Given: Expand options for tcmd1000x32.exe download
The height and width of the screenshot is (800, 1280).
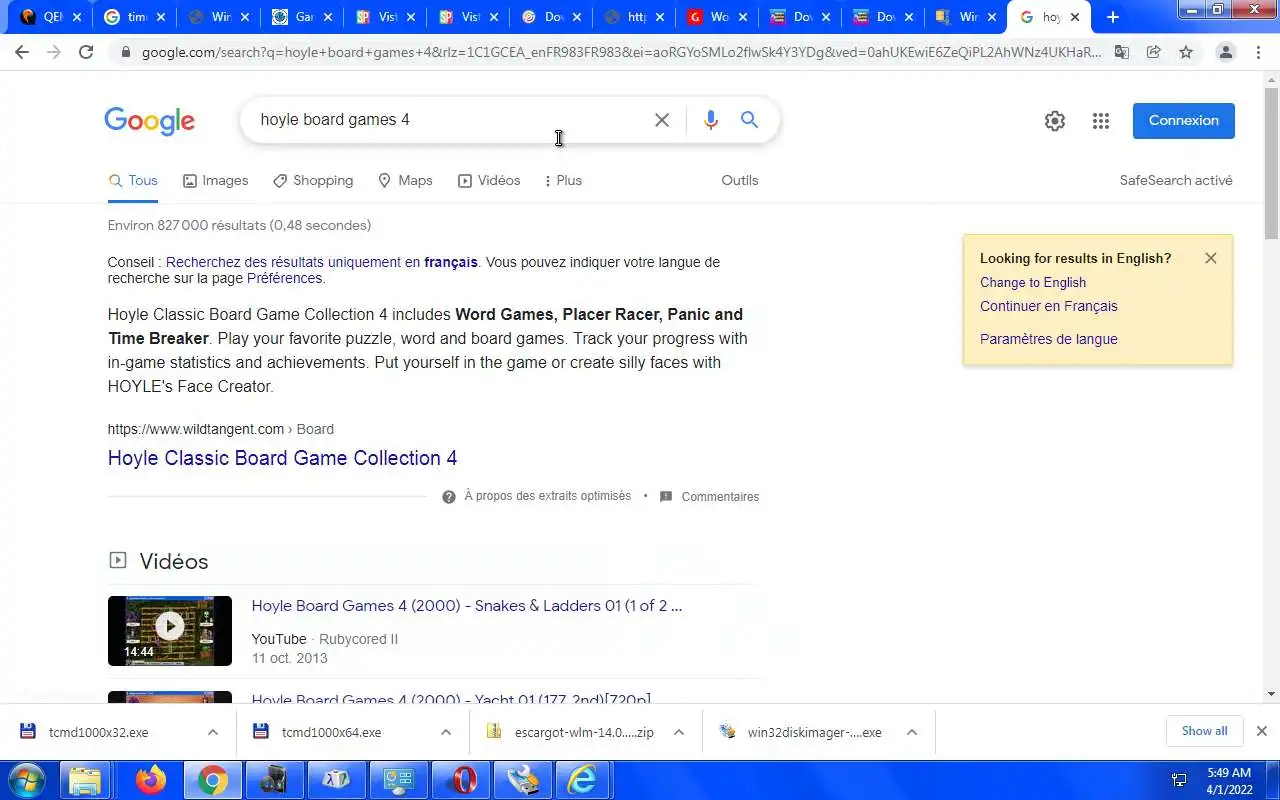Looking at the screenshot, I should (x=213, y=732).
